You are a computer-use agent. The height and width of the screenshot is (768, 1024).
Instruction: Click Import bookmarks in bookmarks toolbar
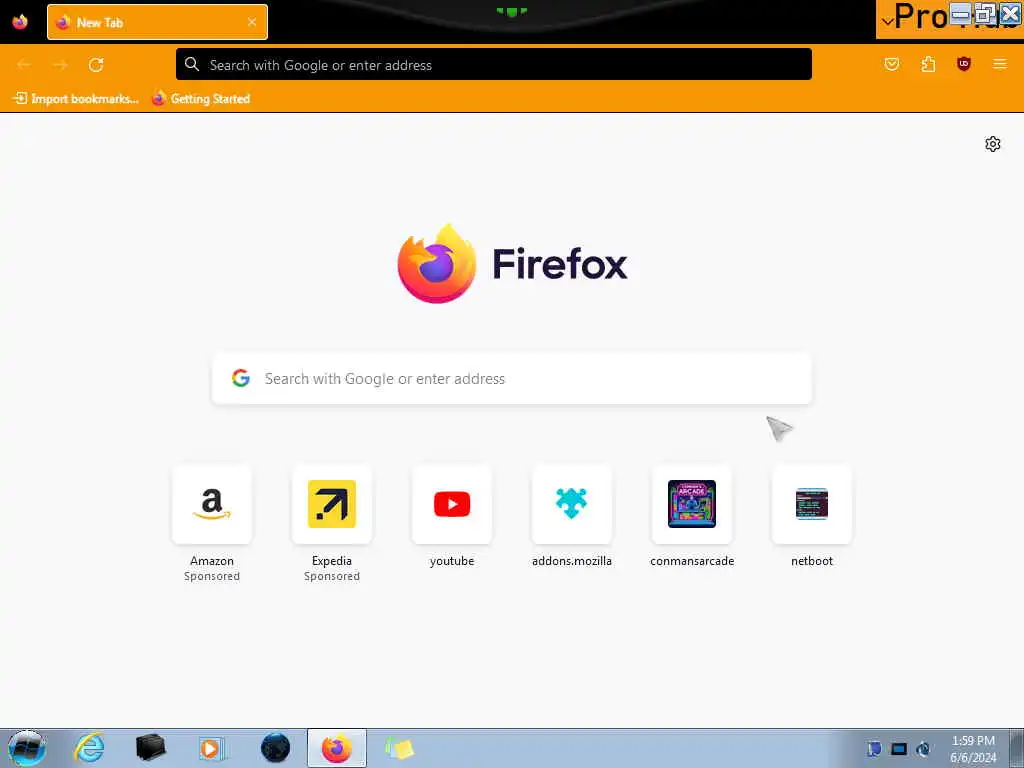point(76,99)
